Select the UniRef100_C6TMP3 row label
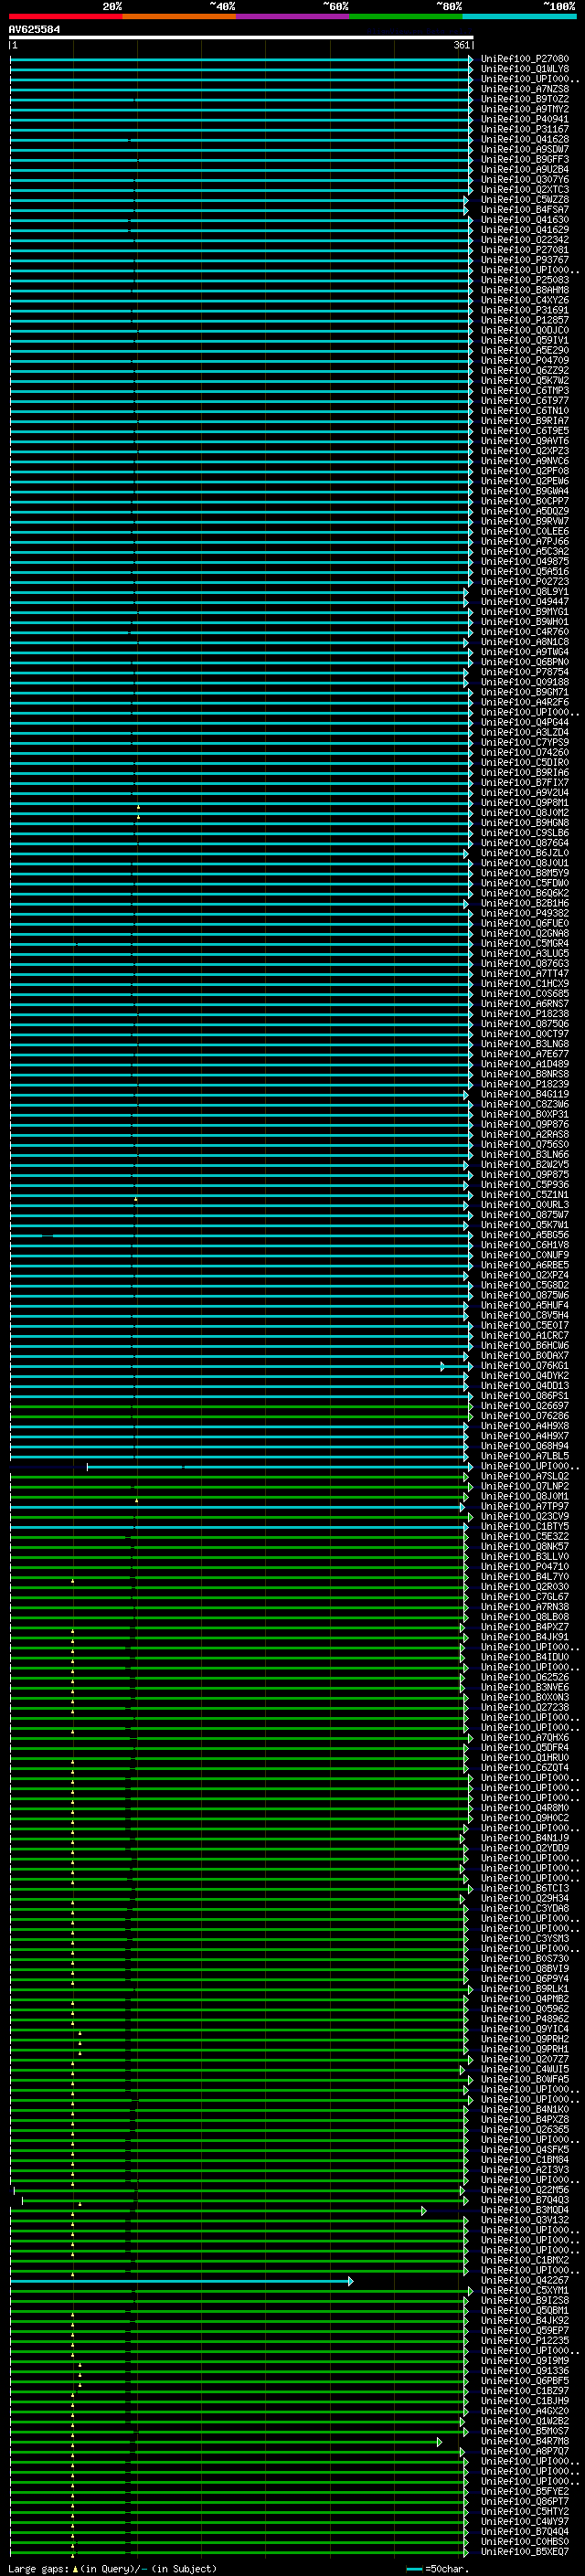 pos(524,391)
